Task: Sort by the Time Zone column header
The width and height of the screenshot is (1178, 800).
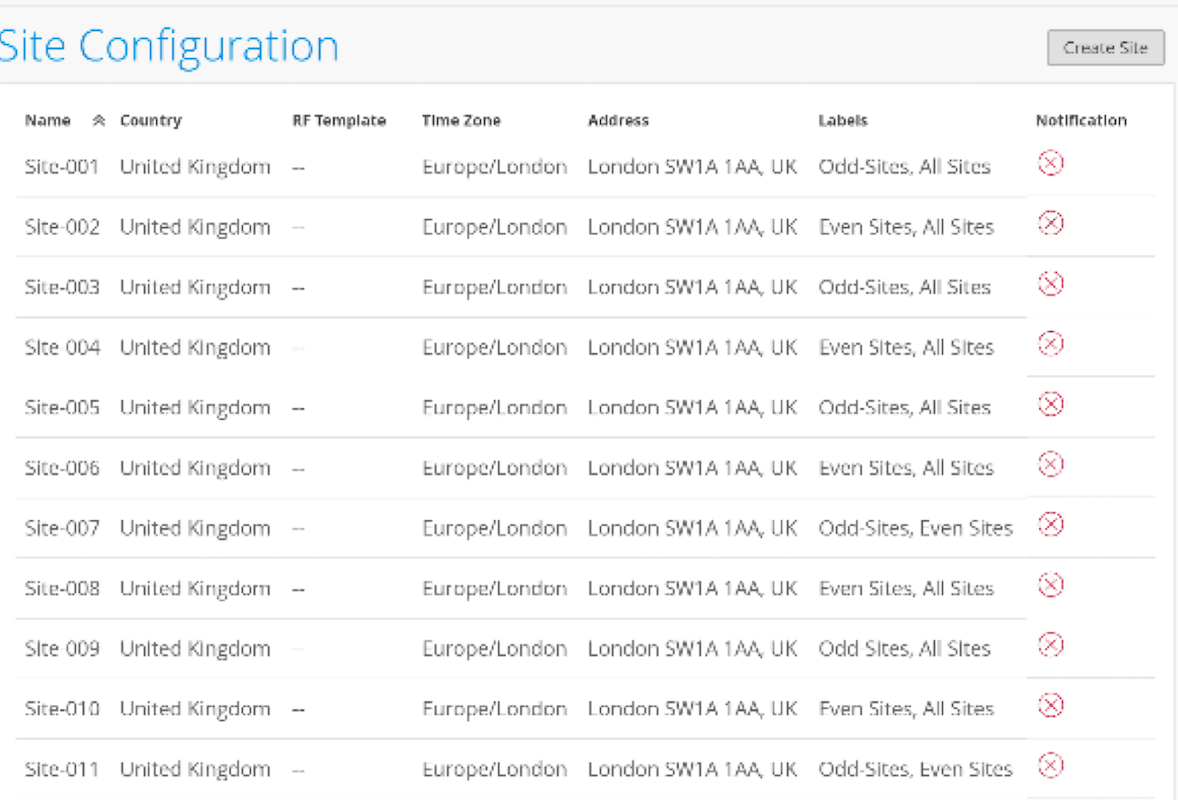Action: tap(461, 121)
